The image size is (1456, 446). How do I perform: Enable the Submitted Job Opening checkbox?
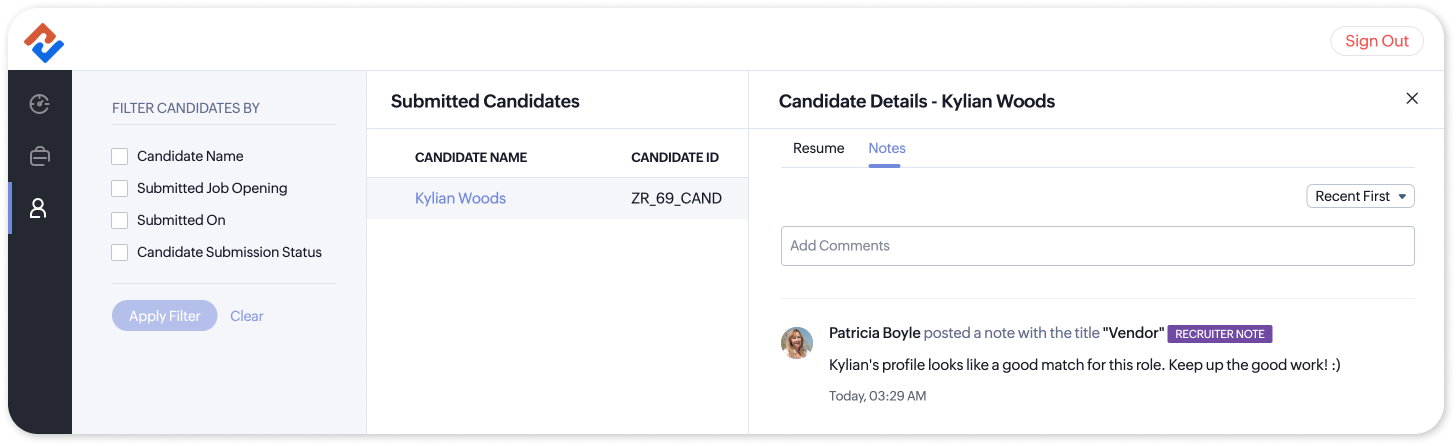120,188
